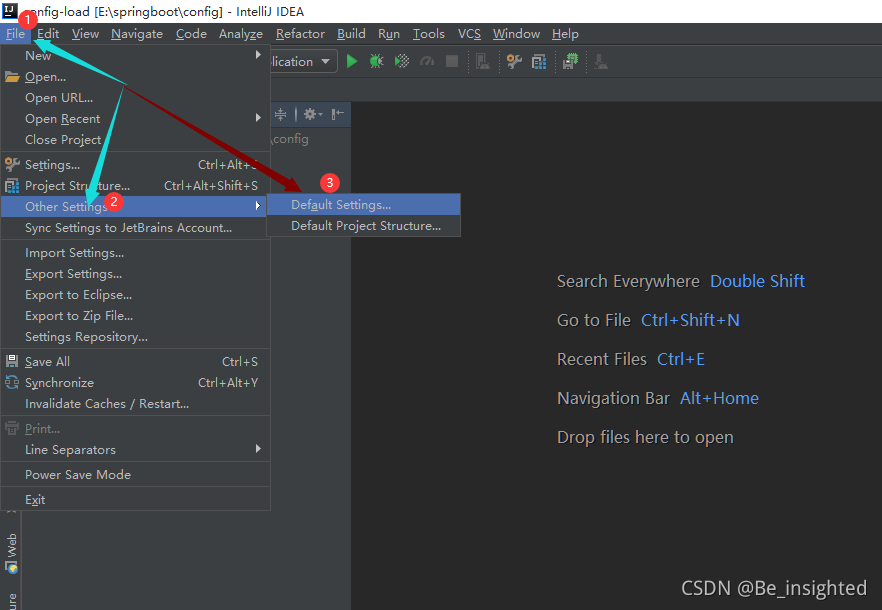Select Default Settings... in the submenu
Viewport: 882px width, 610px height.
click(x=363, y=205)
